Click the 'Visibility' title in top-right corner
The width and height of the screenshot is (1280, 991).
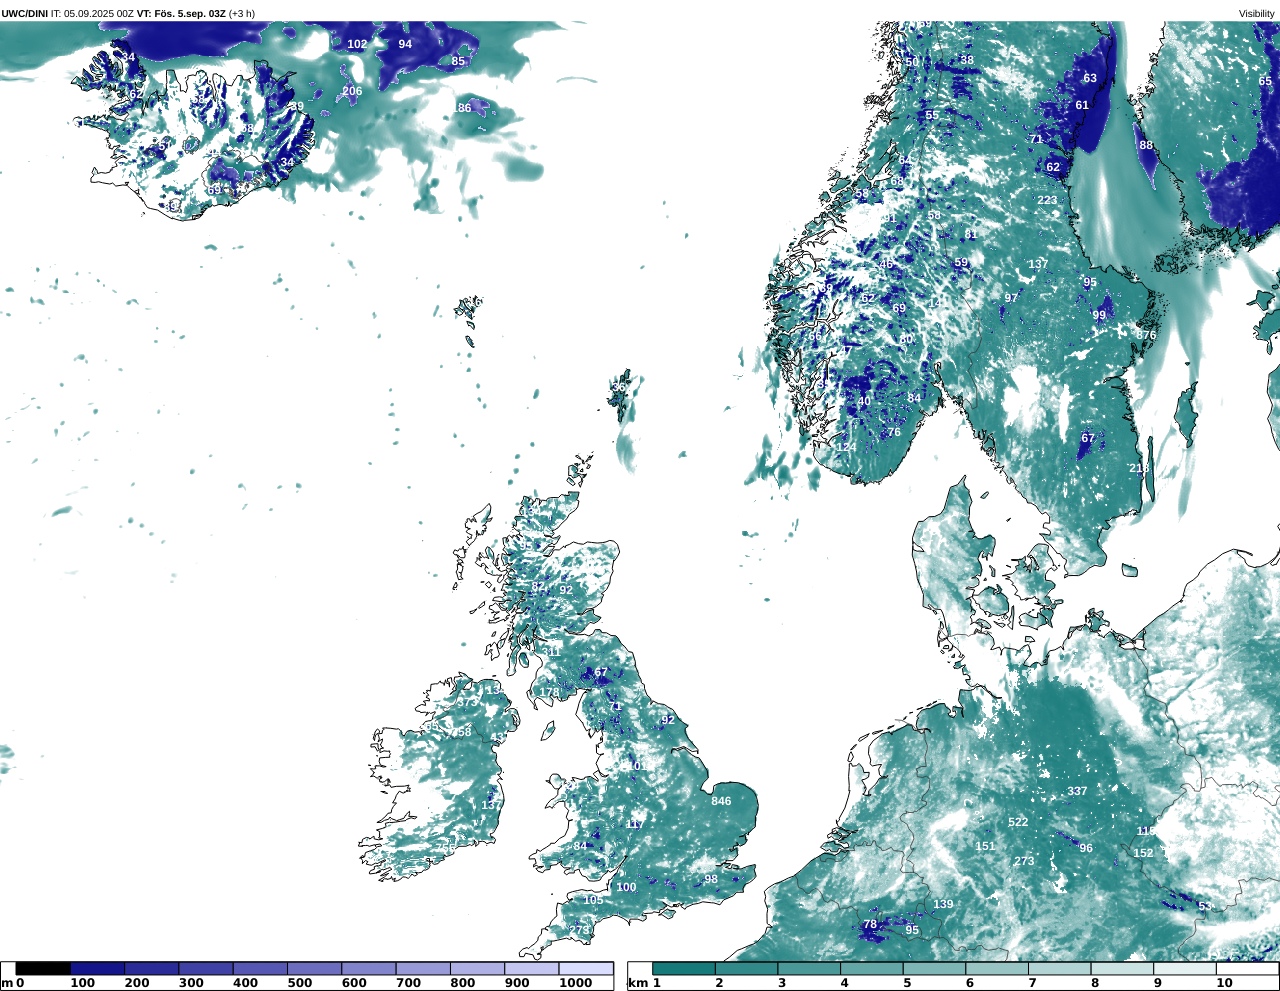[x=1257, y=14]
